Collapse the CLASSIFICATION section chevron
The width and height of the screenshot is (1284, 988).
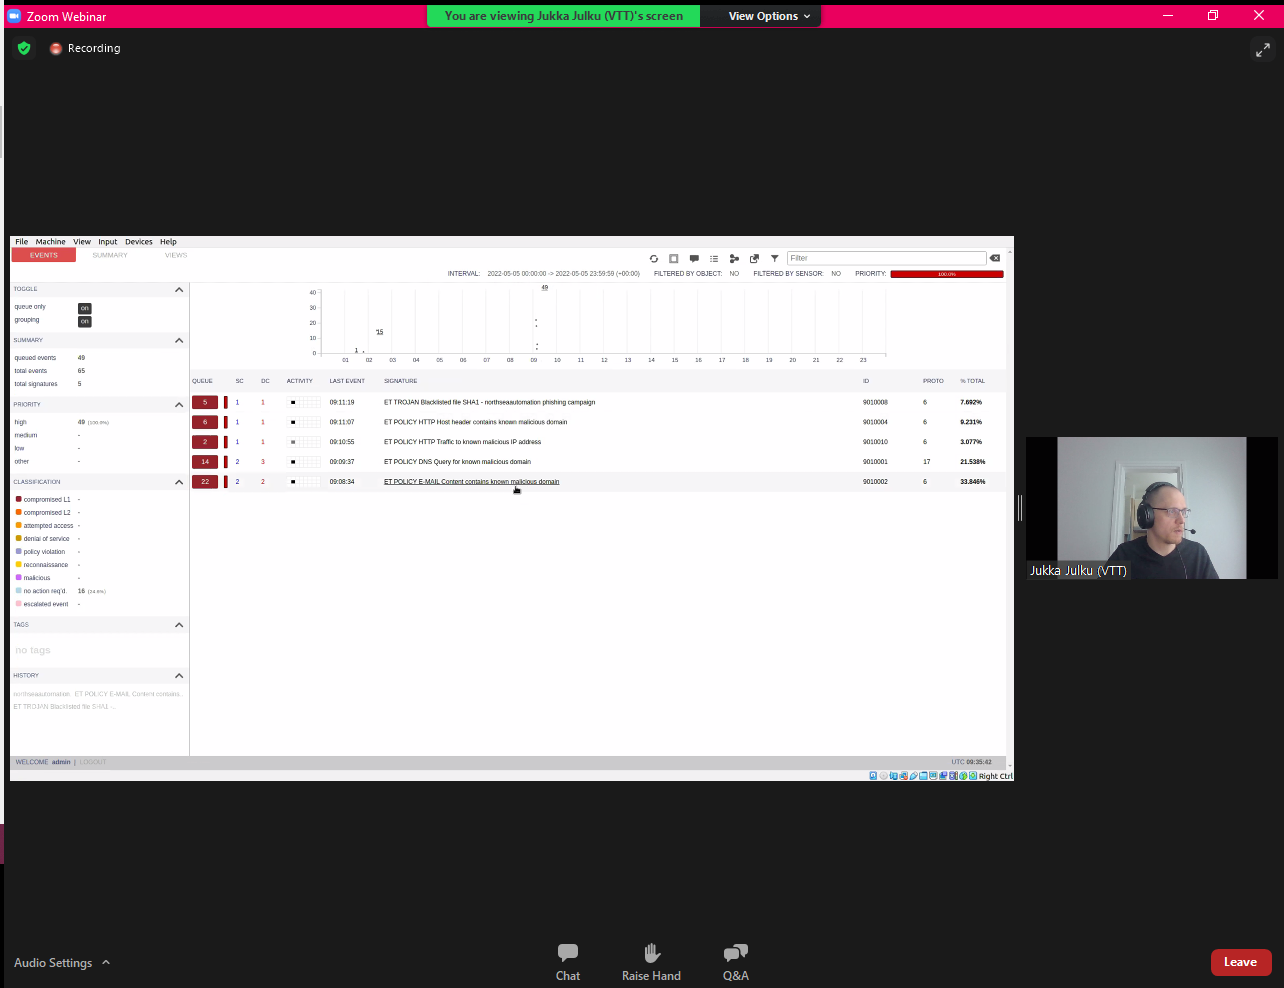179,482
